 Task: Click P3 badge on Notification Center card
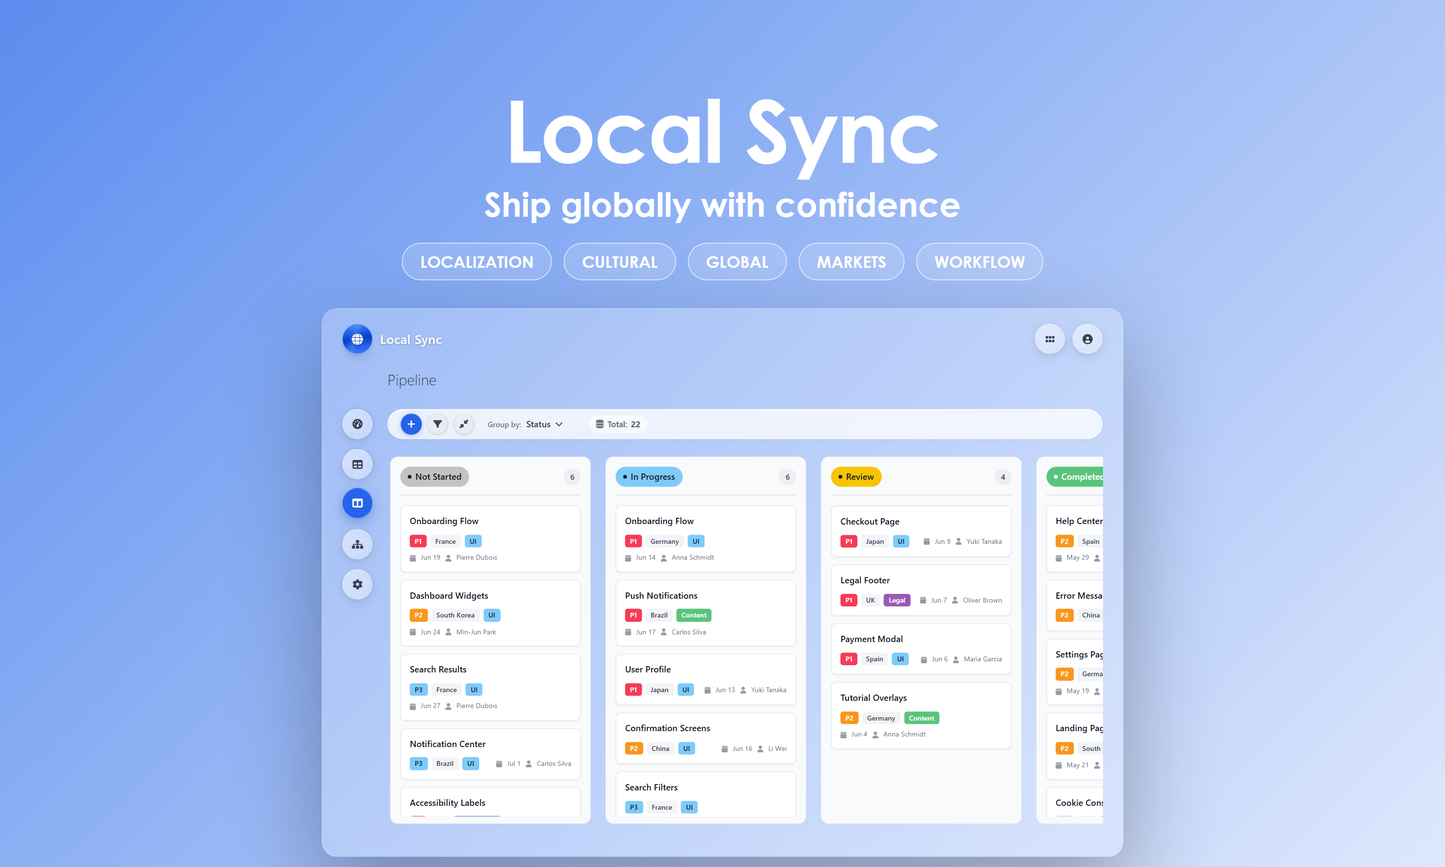(x=418, y=764)
